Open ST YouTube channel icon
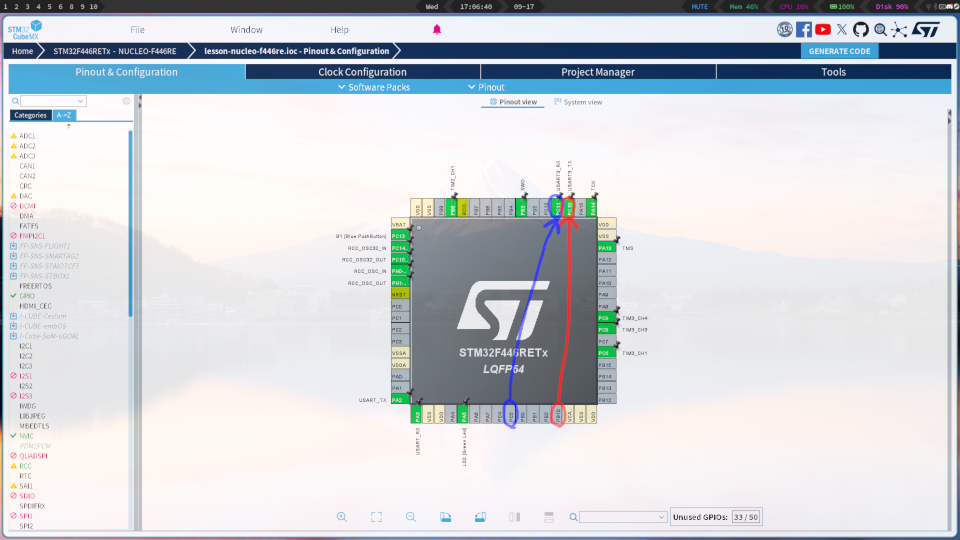The width and height of the screenshot is (960, 540). coord(823,29)
